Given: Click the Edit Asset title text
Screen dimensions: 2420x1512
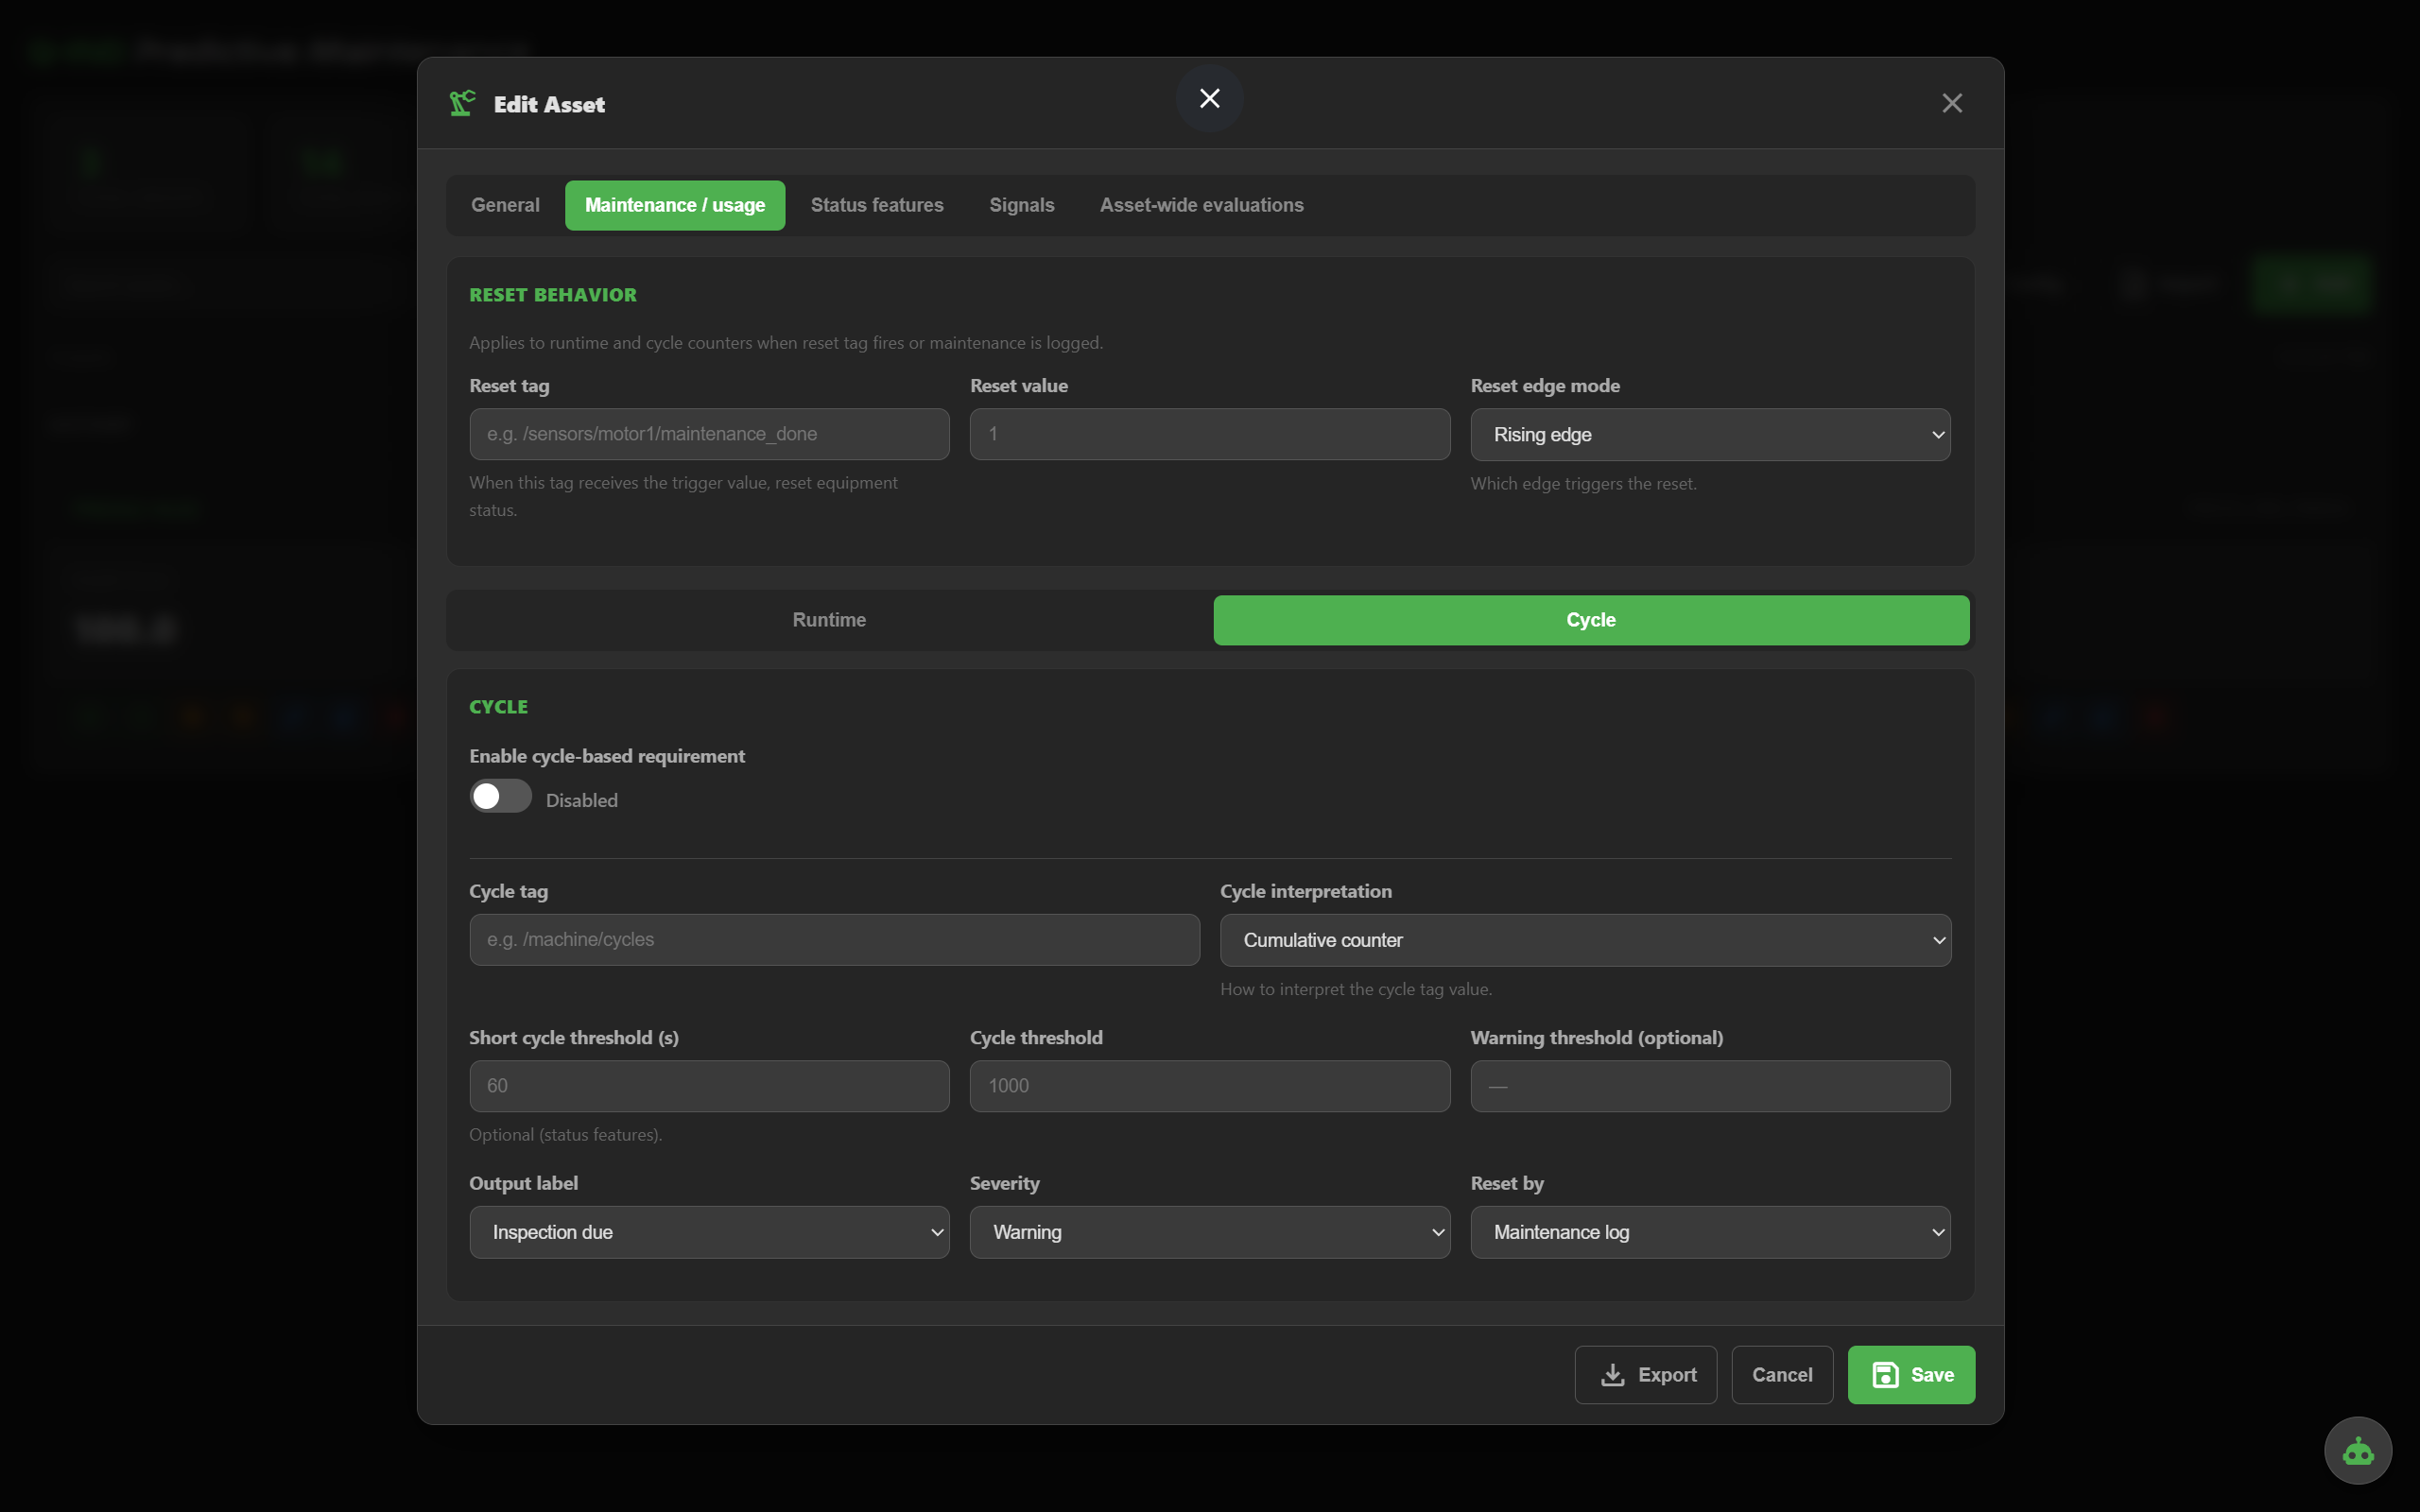Looking at the screenshot, I should click(549, 104).
